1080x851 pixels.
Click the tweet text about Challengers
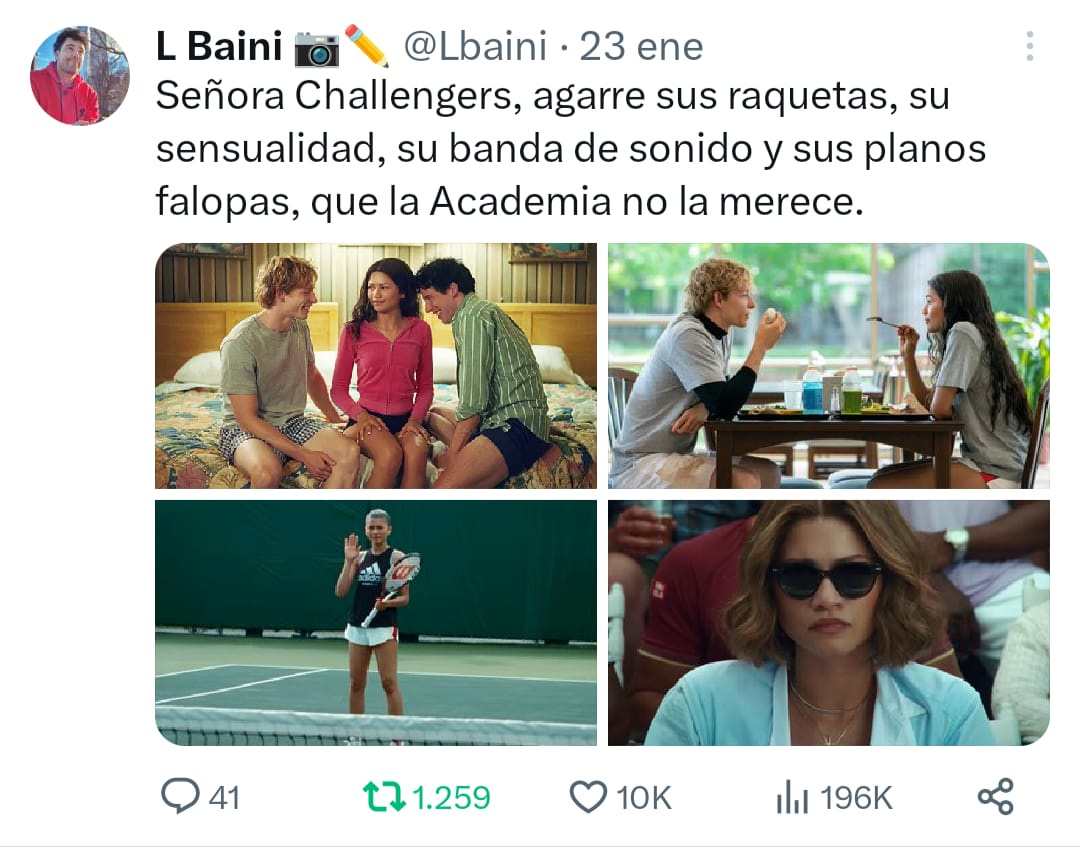[571, 149]
